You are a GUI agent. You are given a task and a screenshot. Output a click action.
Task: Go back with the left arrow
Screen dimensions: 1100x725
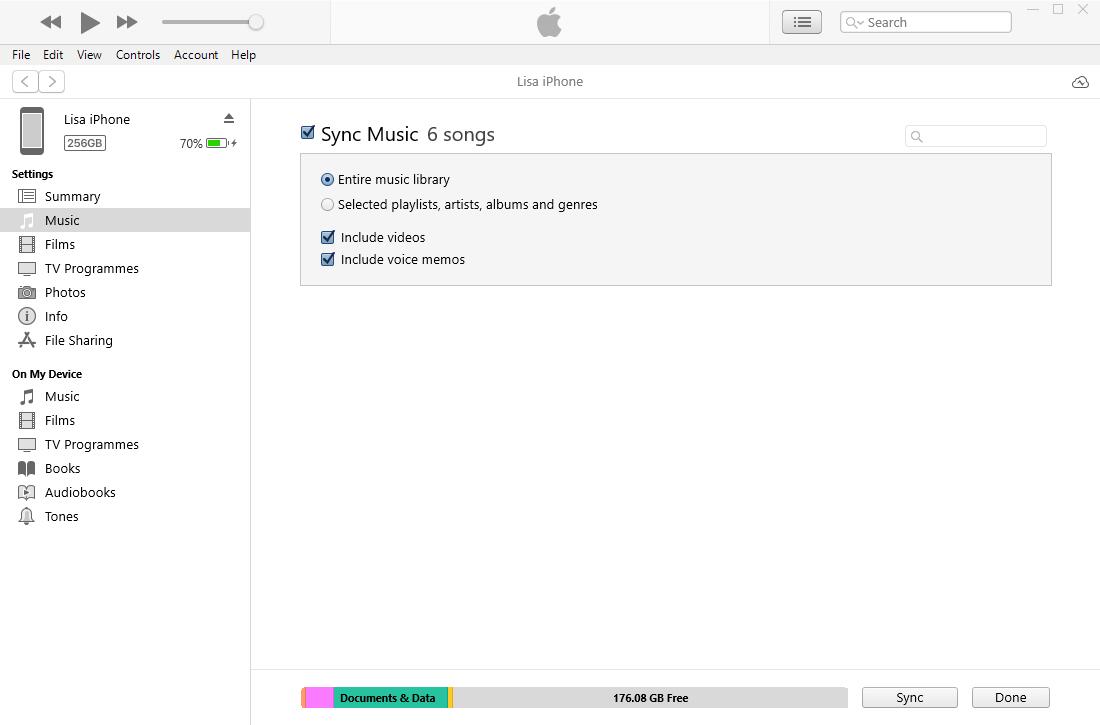point(25,81)
